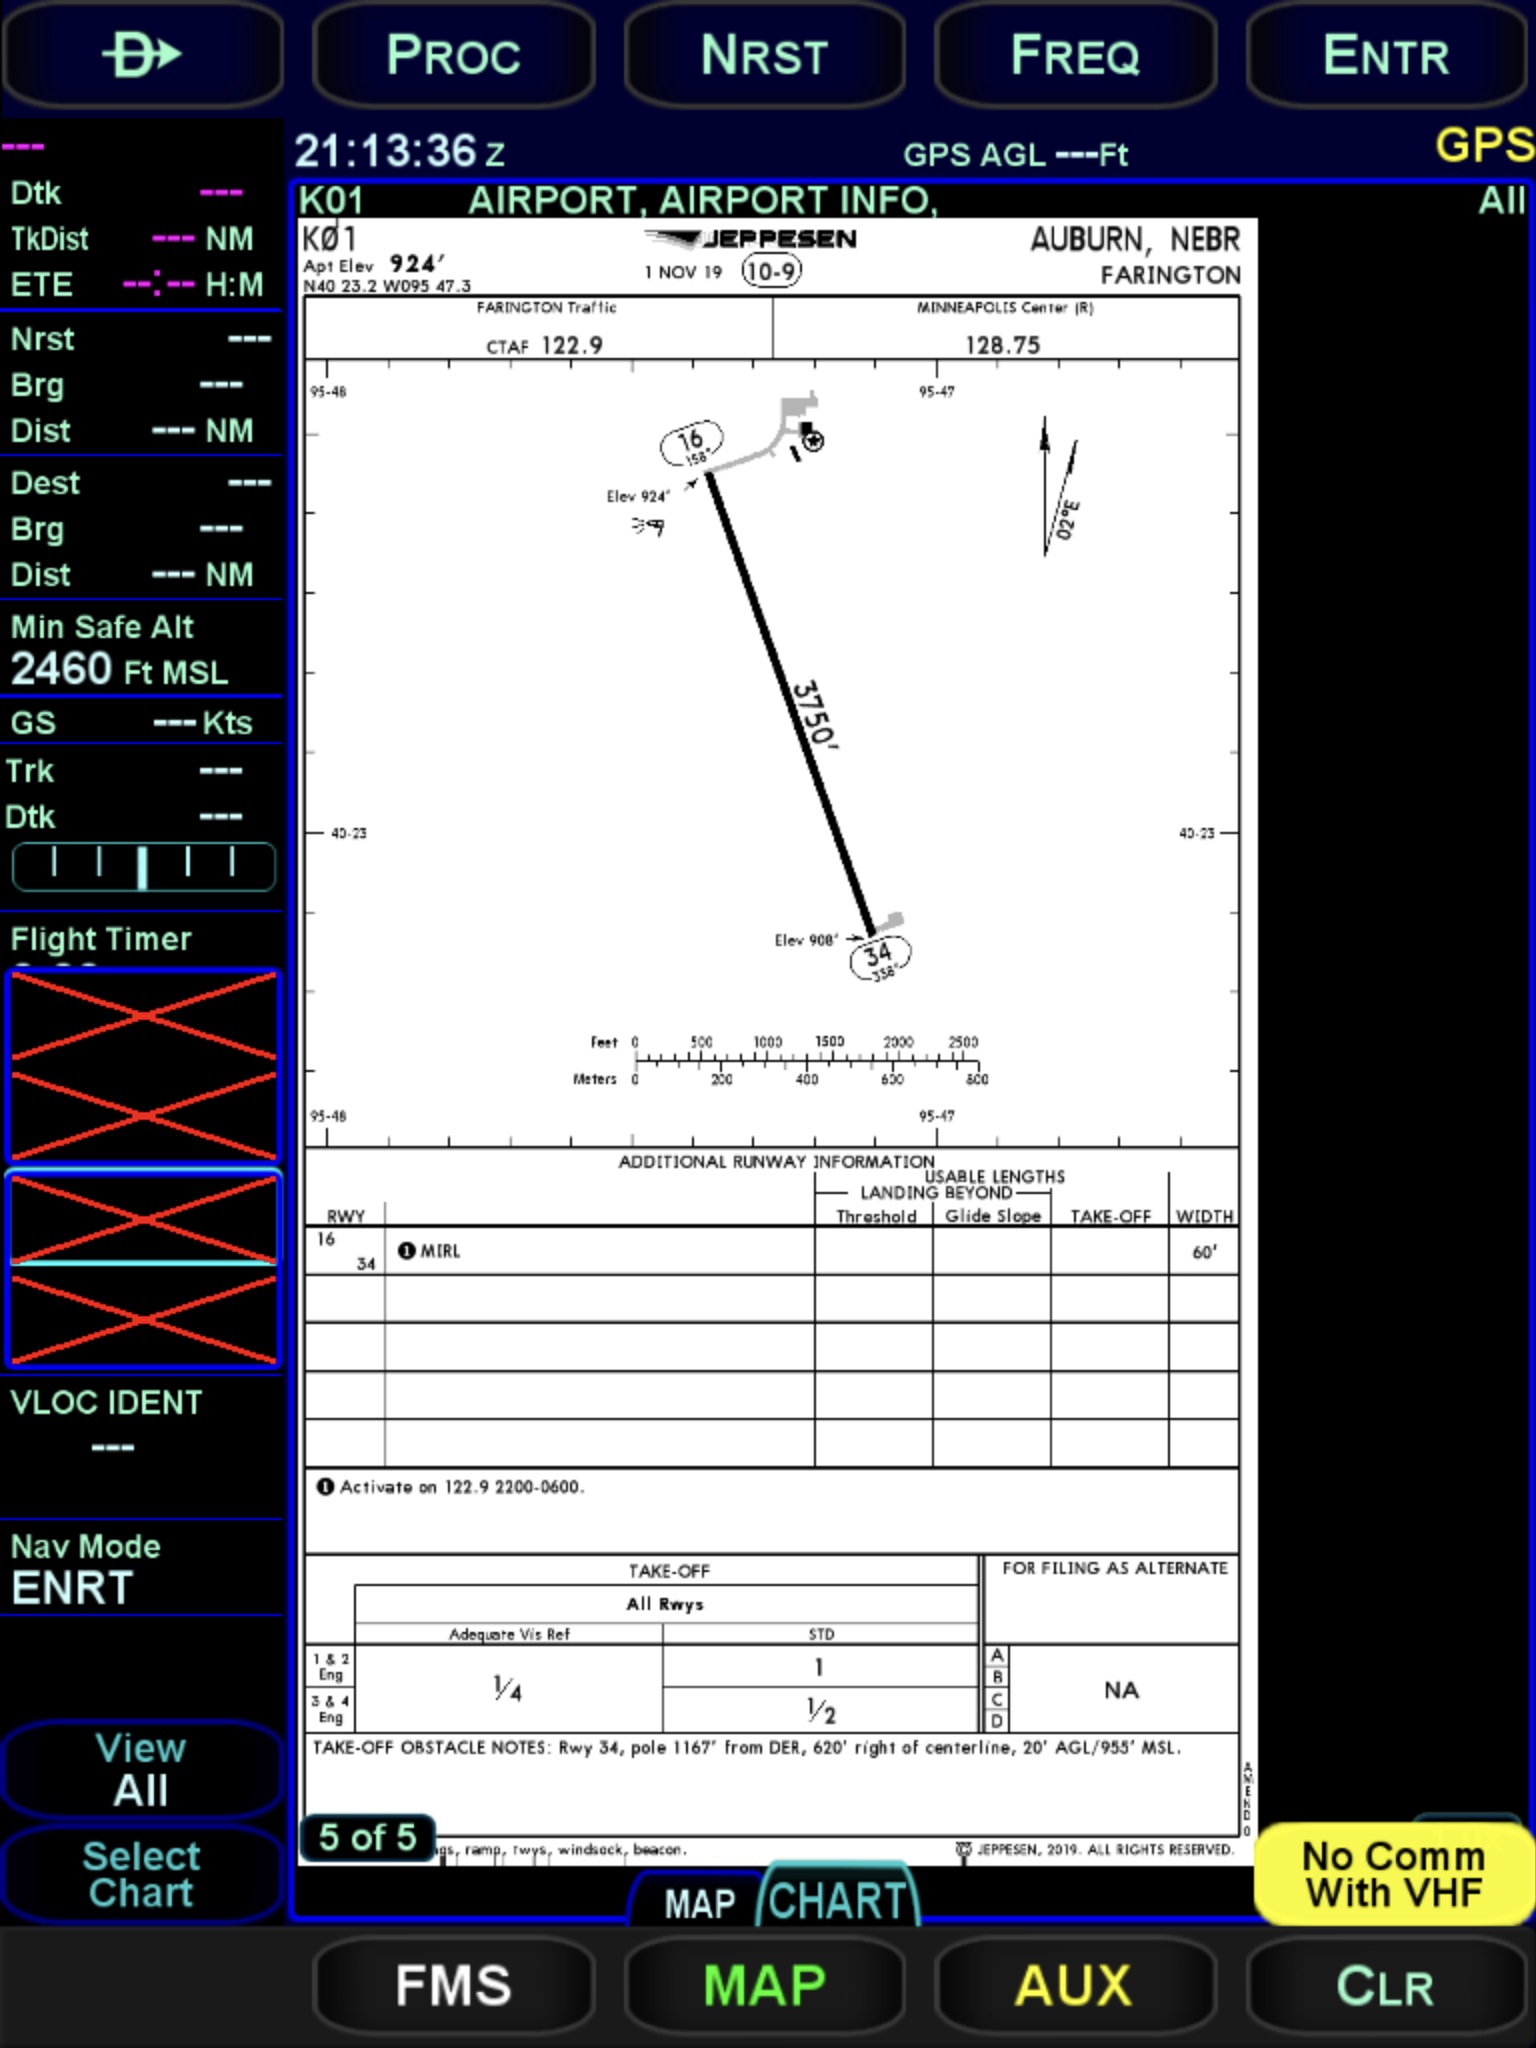Click the course deviation indicator bar
Viewport: 1536px width, 2048px height.
tap(143, 866)
